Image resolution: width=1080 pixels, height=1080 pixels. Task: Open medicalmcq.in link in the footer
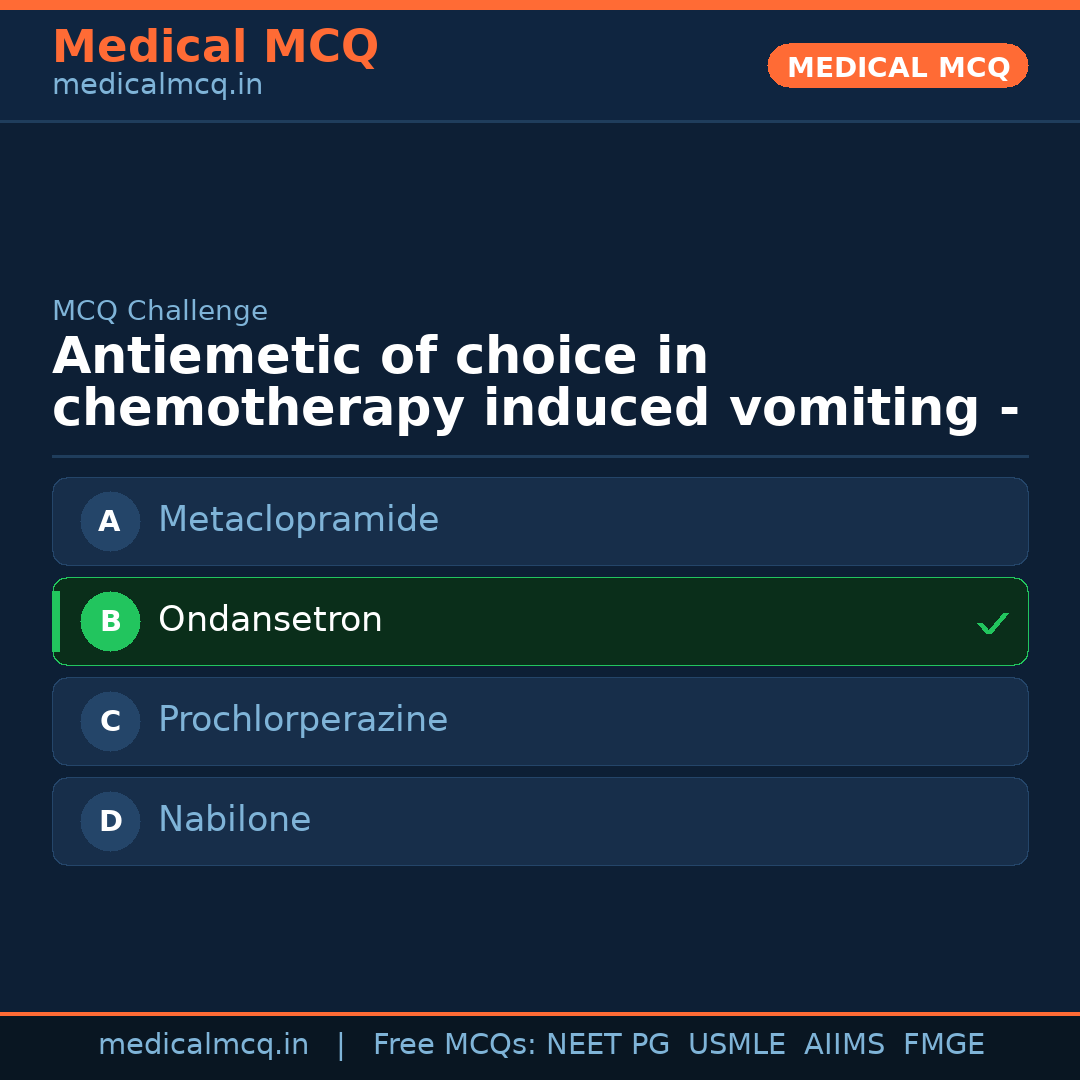[203, 1045]
